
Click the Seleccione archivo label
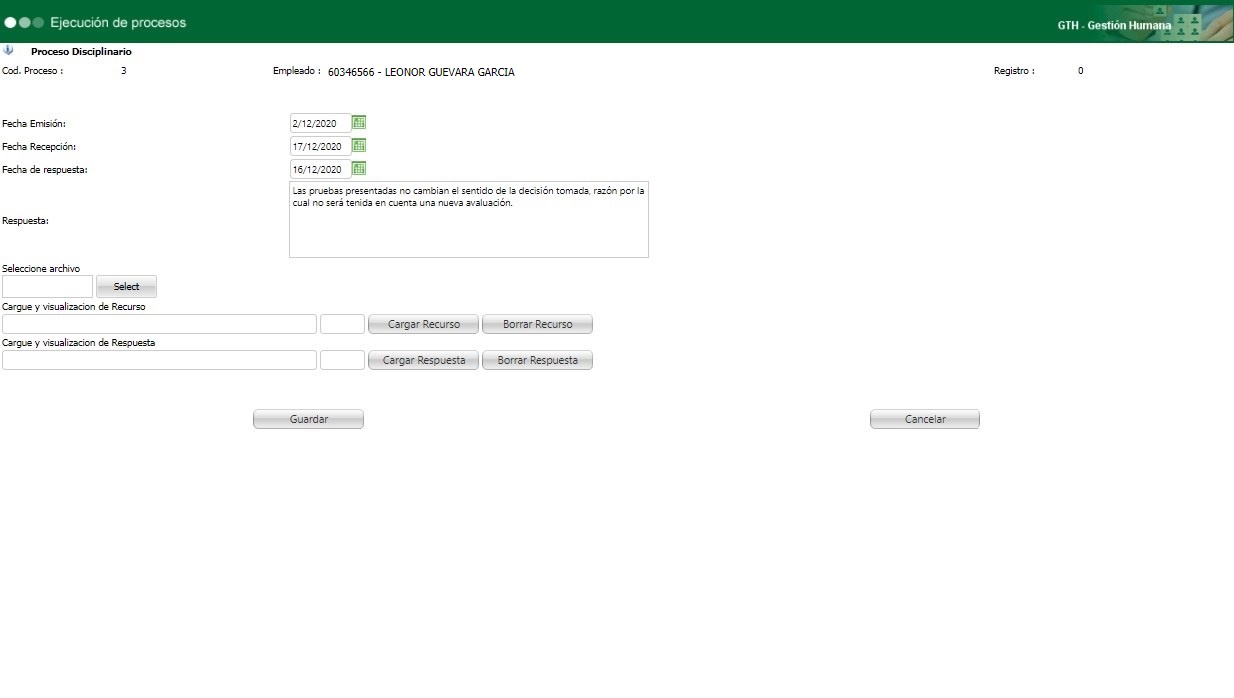tap(41, 269)
